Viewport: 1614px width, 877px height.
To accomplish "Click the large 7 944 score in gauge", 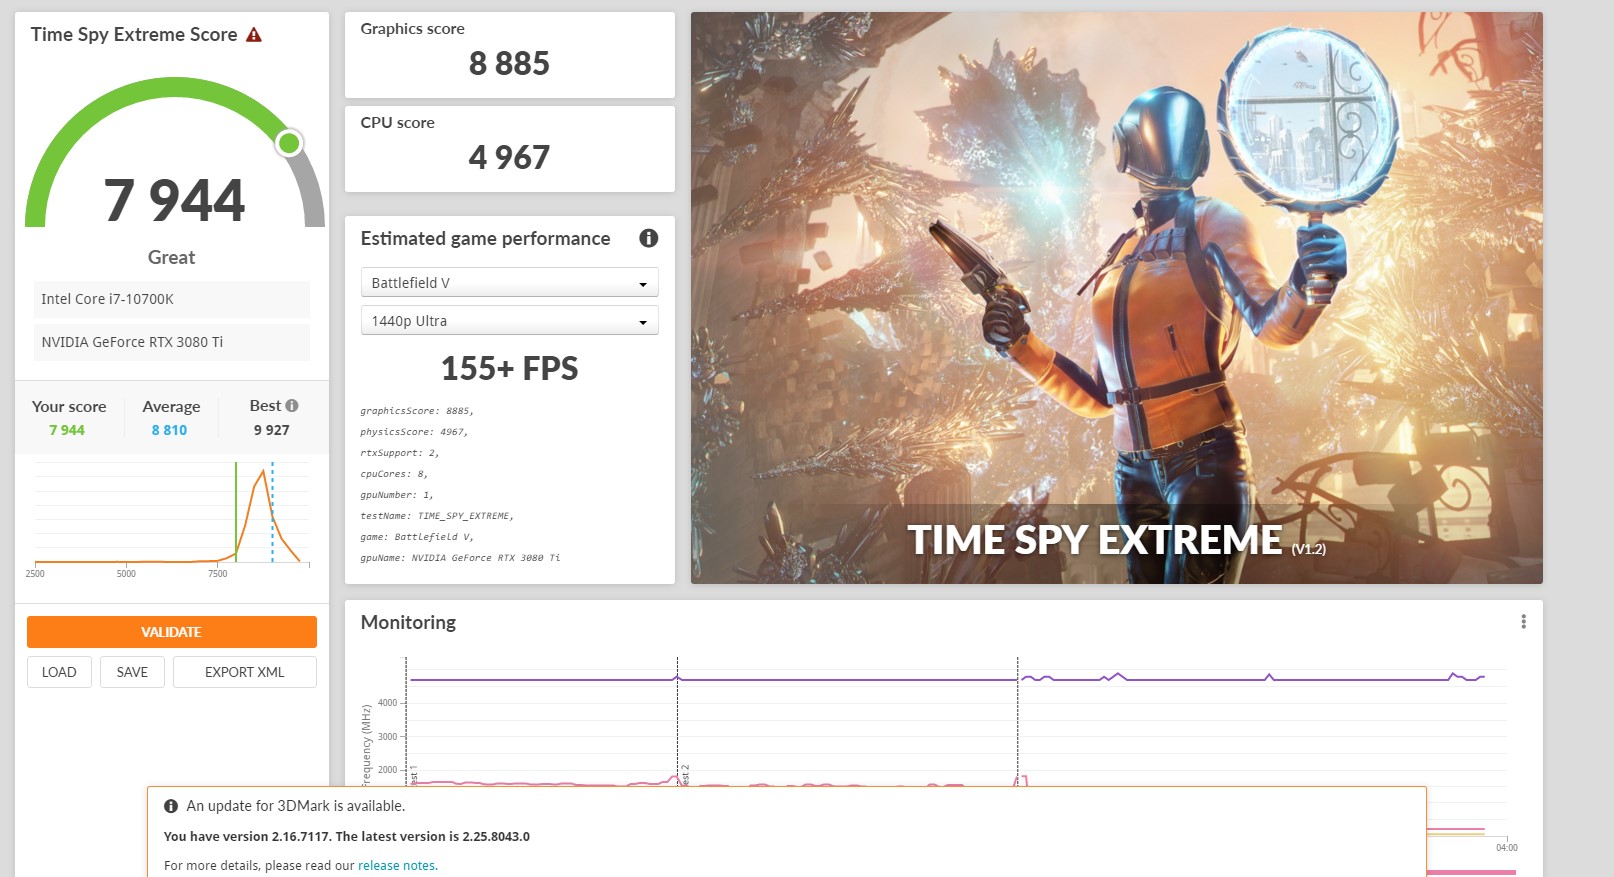I will [174, 200].
